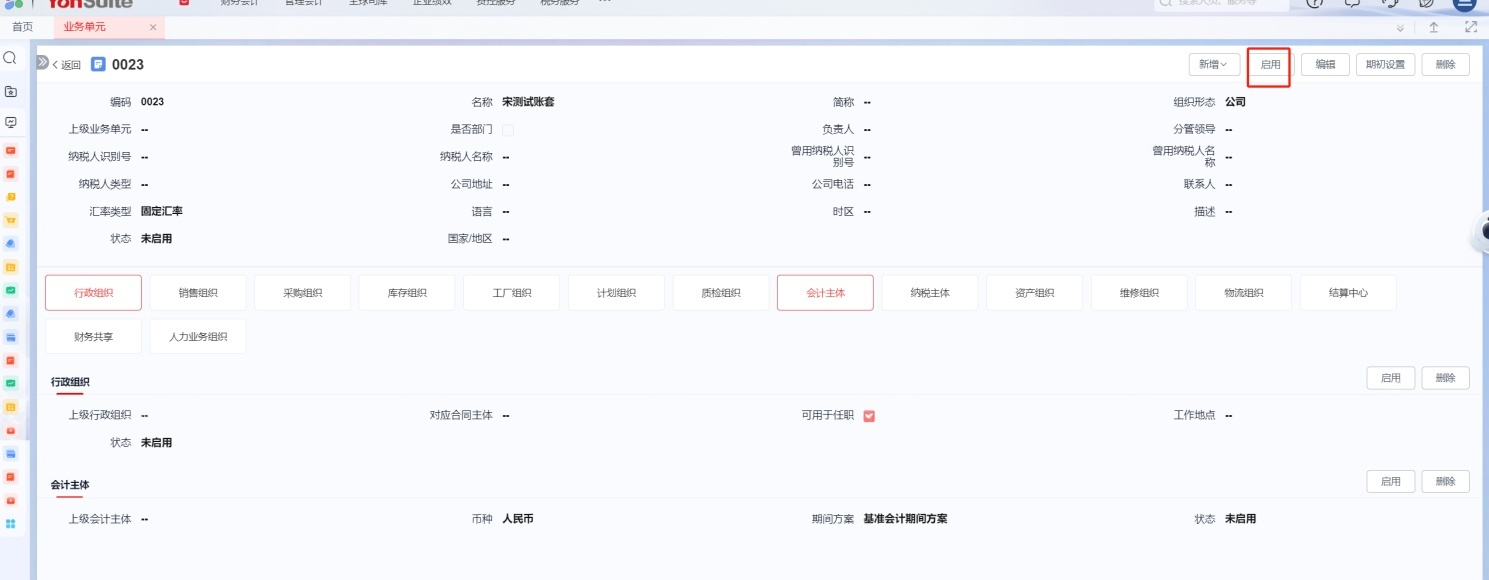Select the 资产组织 tab
1489x580 pixels.
pyautogui.click(x=1034, y=293)
